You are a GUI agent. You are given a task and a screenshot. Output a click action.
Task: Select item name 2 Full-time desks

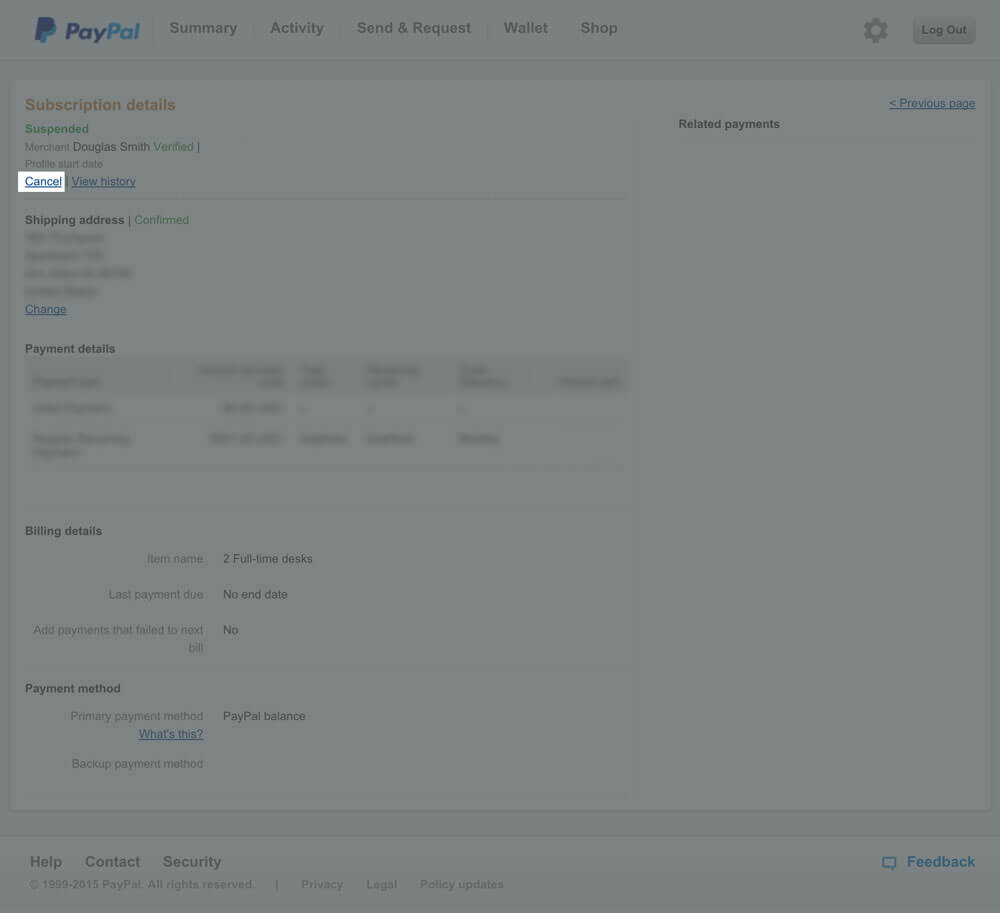268,559
